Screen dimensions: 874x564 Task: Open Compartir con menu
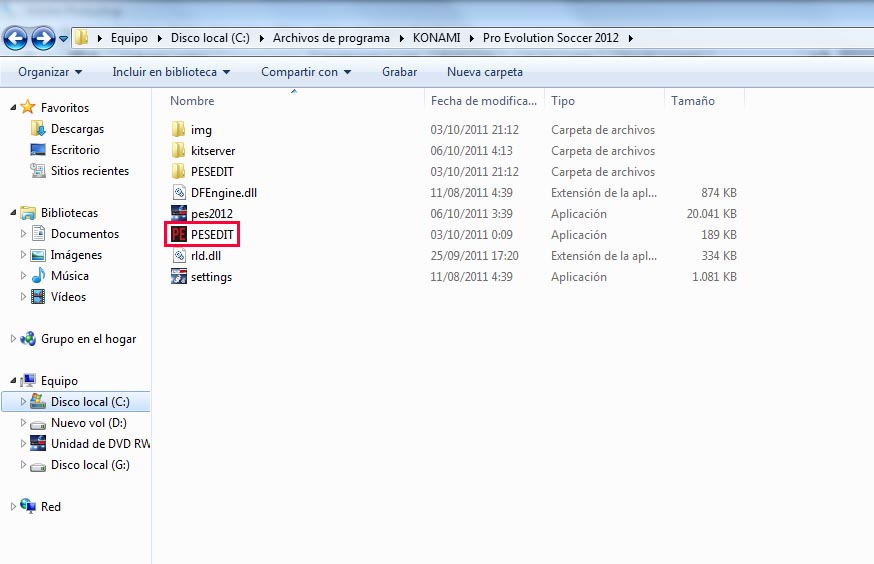pyautogui.click(x=306, y=72)
